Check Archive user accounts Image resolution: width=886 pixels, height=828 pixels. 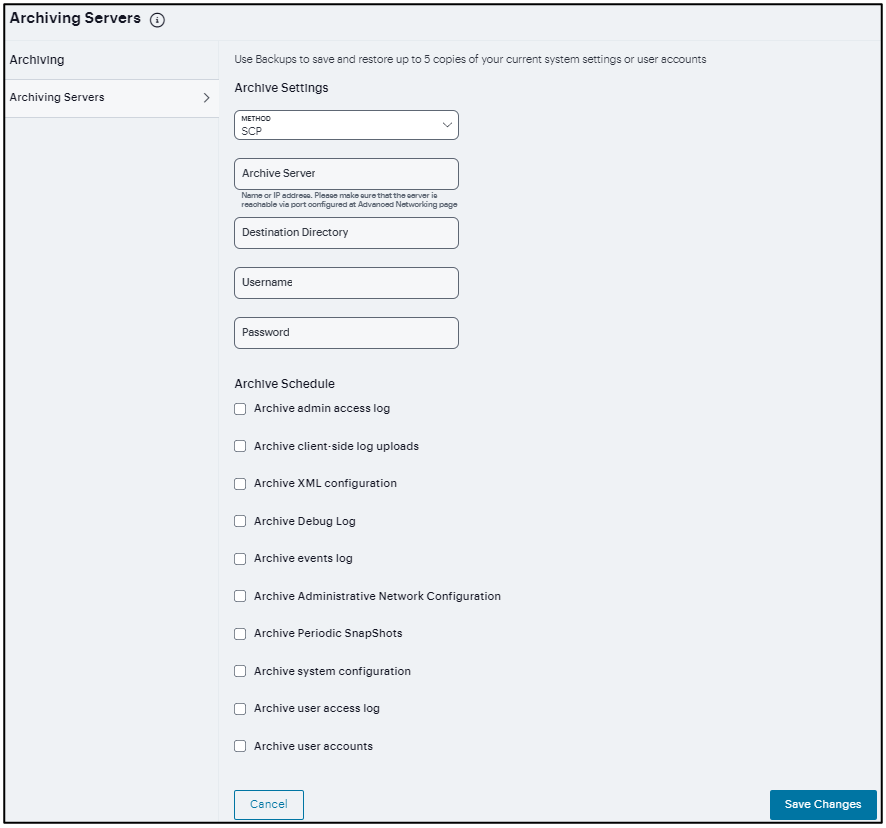tap(240, 745)
